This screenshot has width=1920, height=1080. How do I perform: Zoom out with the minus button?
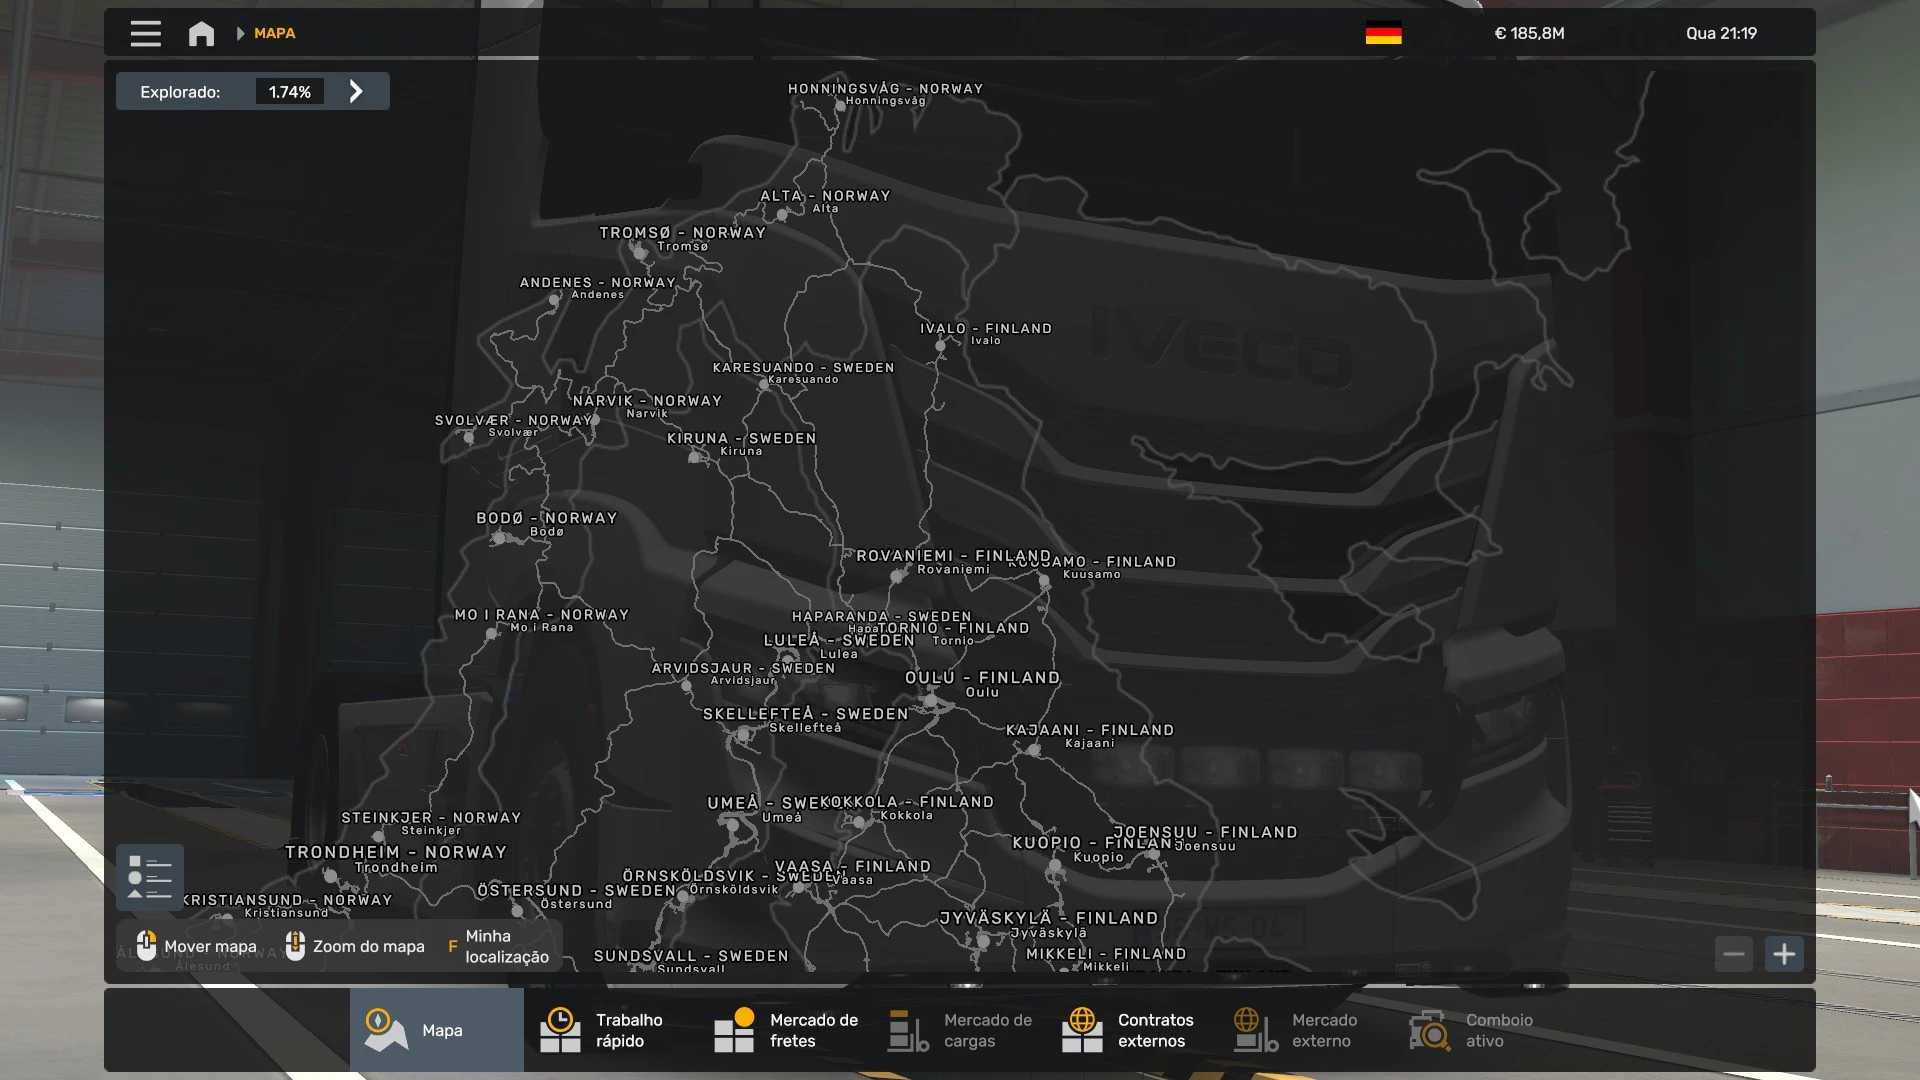click(1734, 954)
